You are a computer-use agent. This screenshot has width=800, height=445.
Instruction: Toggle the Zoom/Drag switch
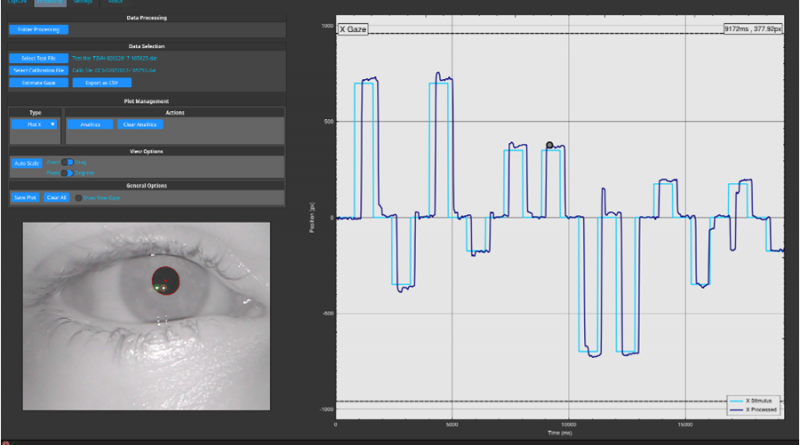click(x=68, y=161)
